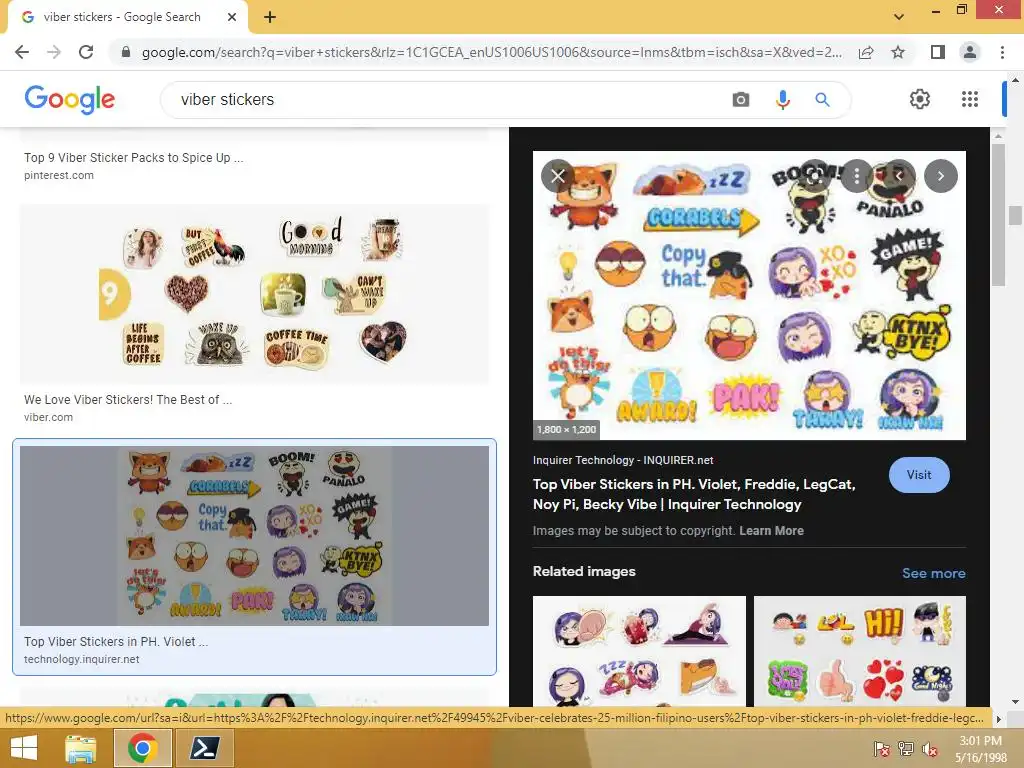The width and height of the screenshot is (1024, 768).
Task: Open the tab search dropdown arrow
Action: pyautogui.click(x=899, y=18)
